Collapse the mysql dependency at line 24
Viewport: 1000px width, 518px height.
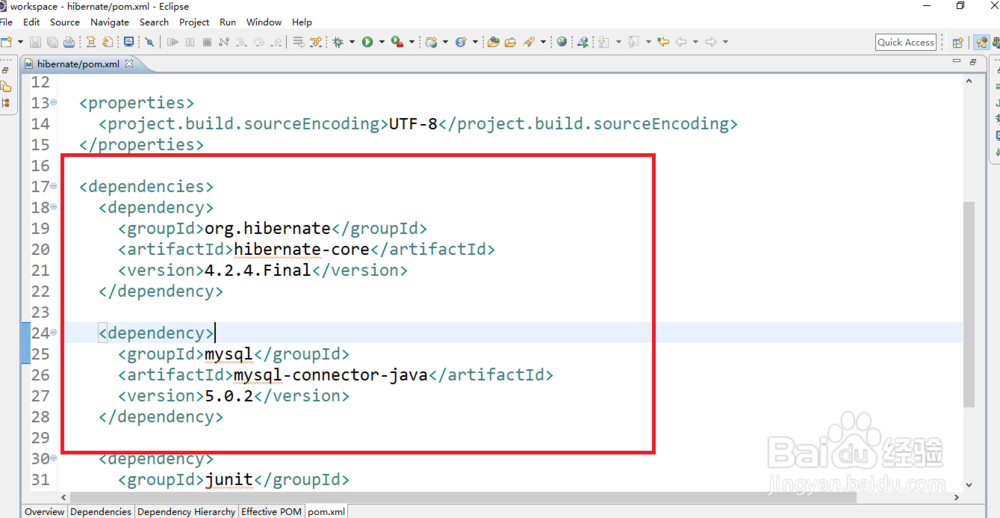click(54, 332)
